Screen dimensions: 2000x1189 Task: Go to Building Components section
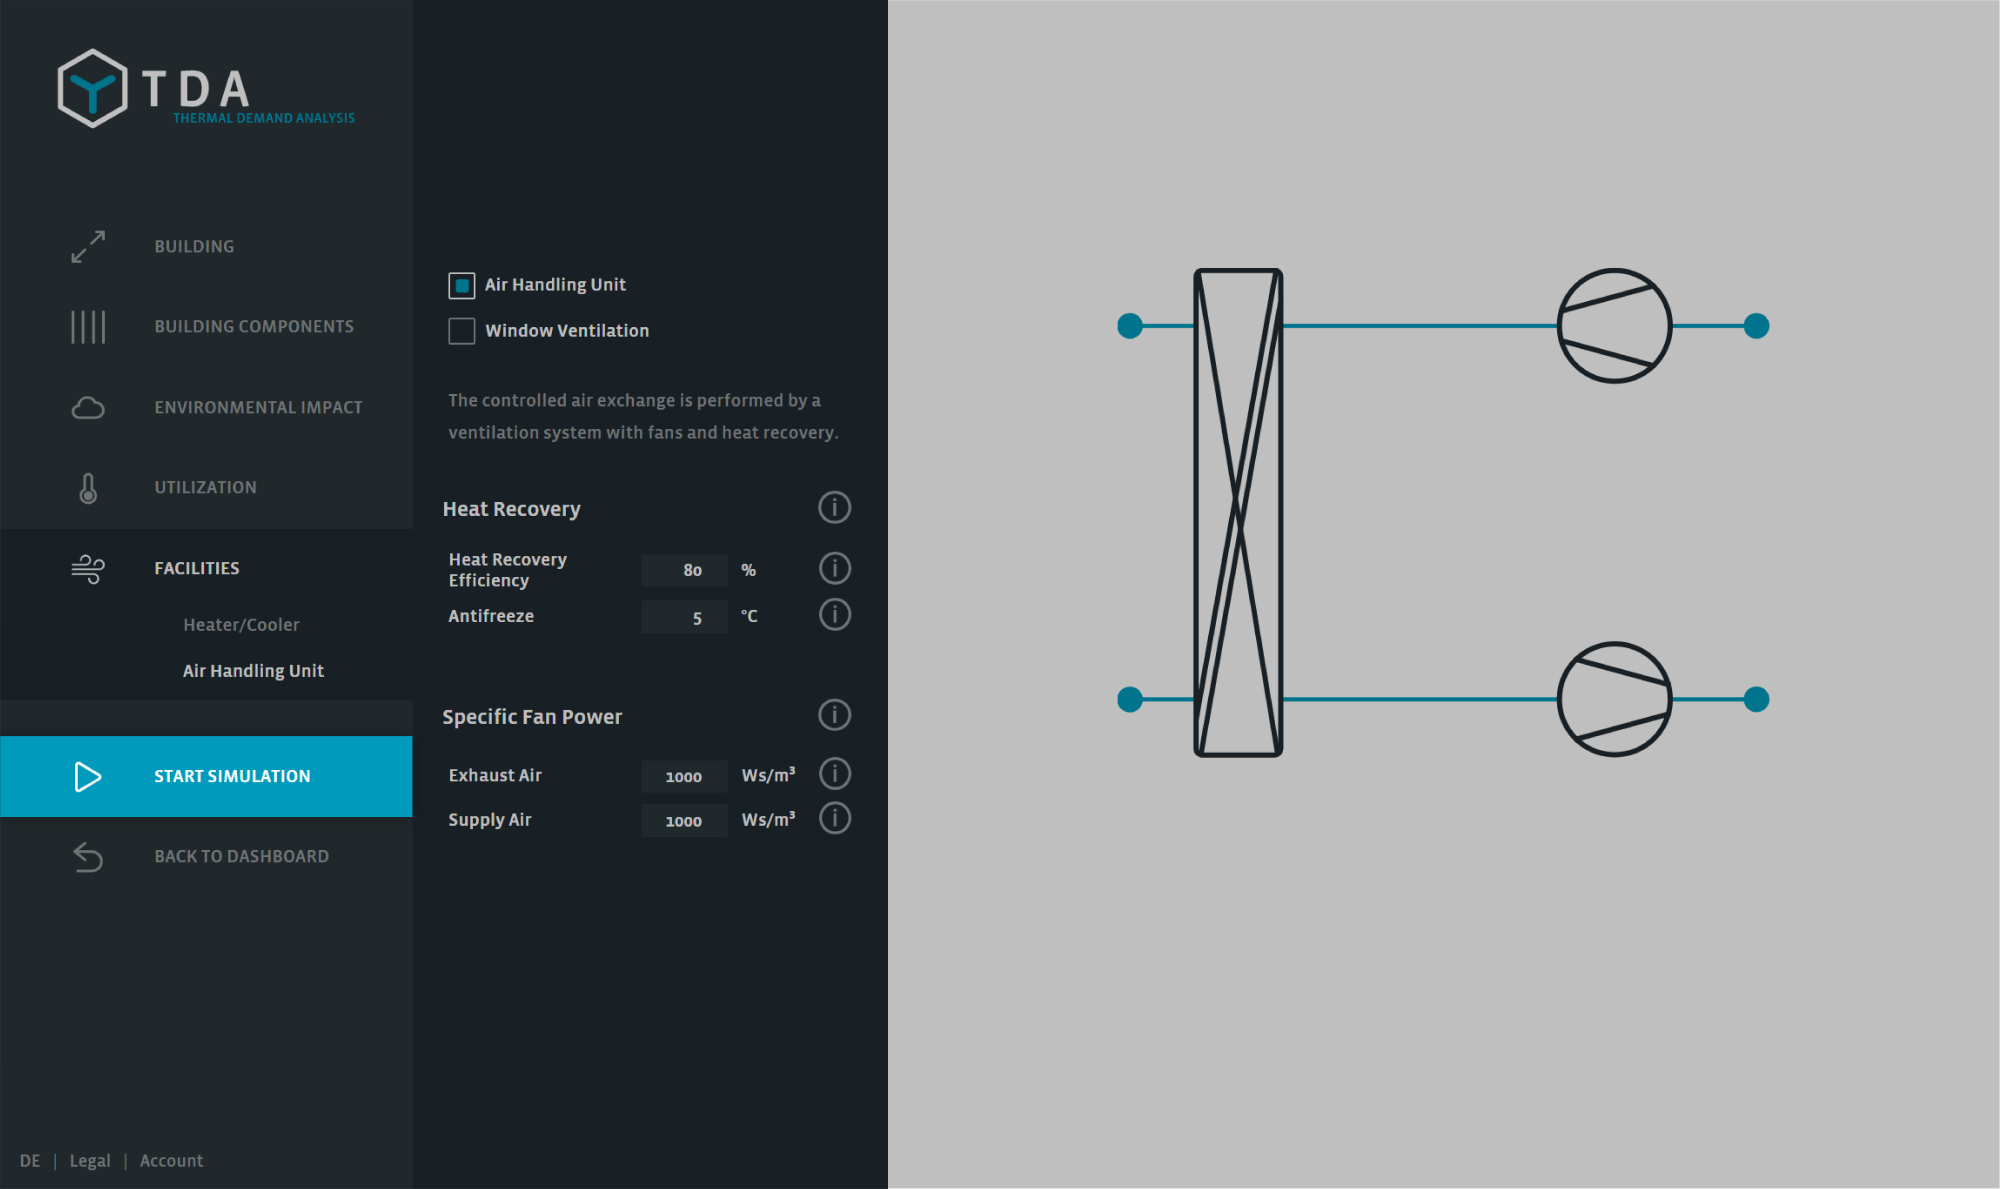253,327
